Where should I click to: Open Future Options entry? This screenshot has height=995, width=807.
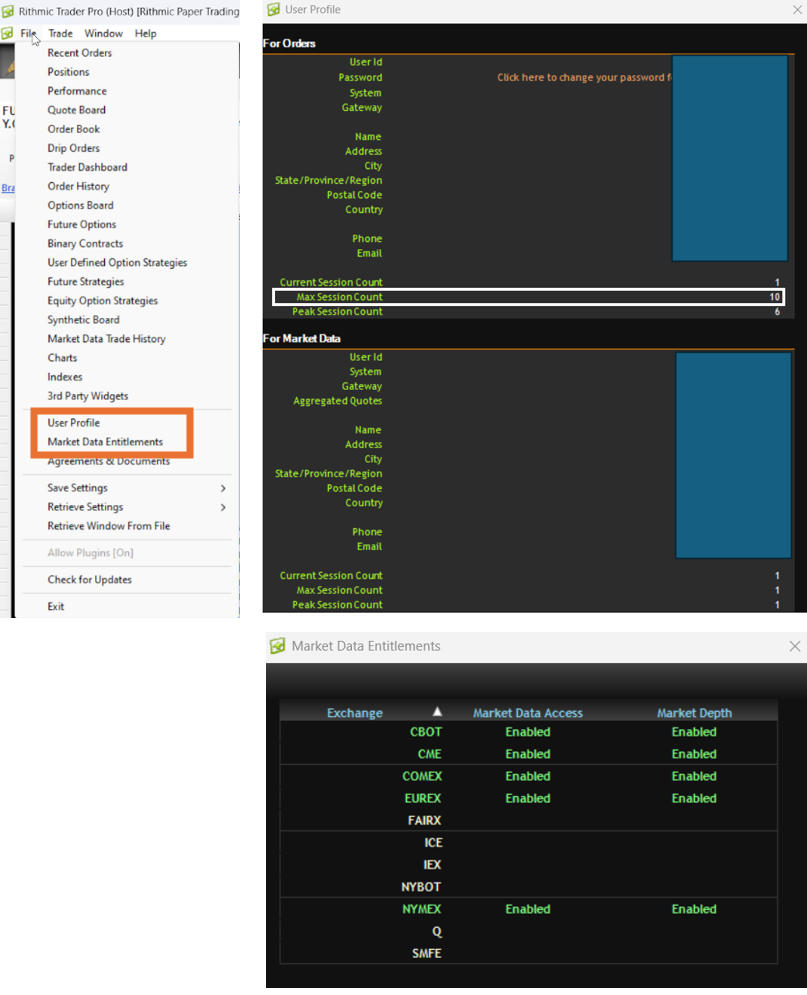tap(82, 224)
